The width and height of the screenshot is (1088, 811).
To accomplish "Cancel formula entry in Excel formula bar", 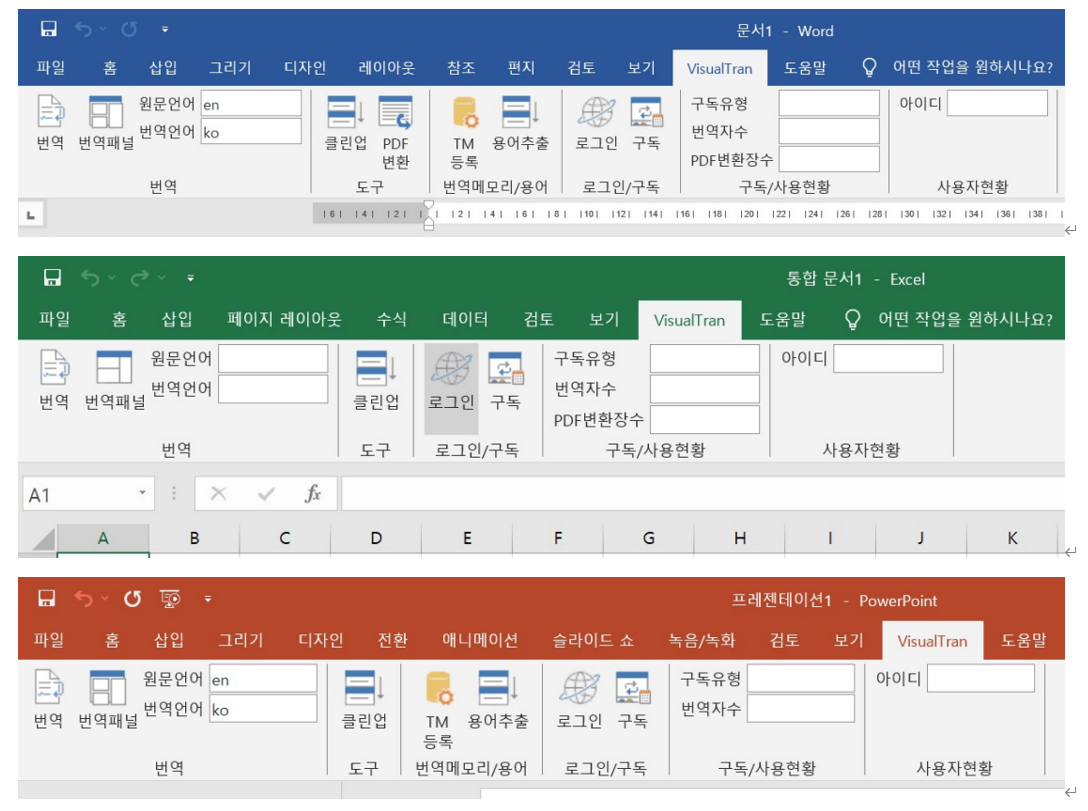I will [x=219, y=493].
